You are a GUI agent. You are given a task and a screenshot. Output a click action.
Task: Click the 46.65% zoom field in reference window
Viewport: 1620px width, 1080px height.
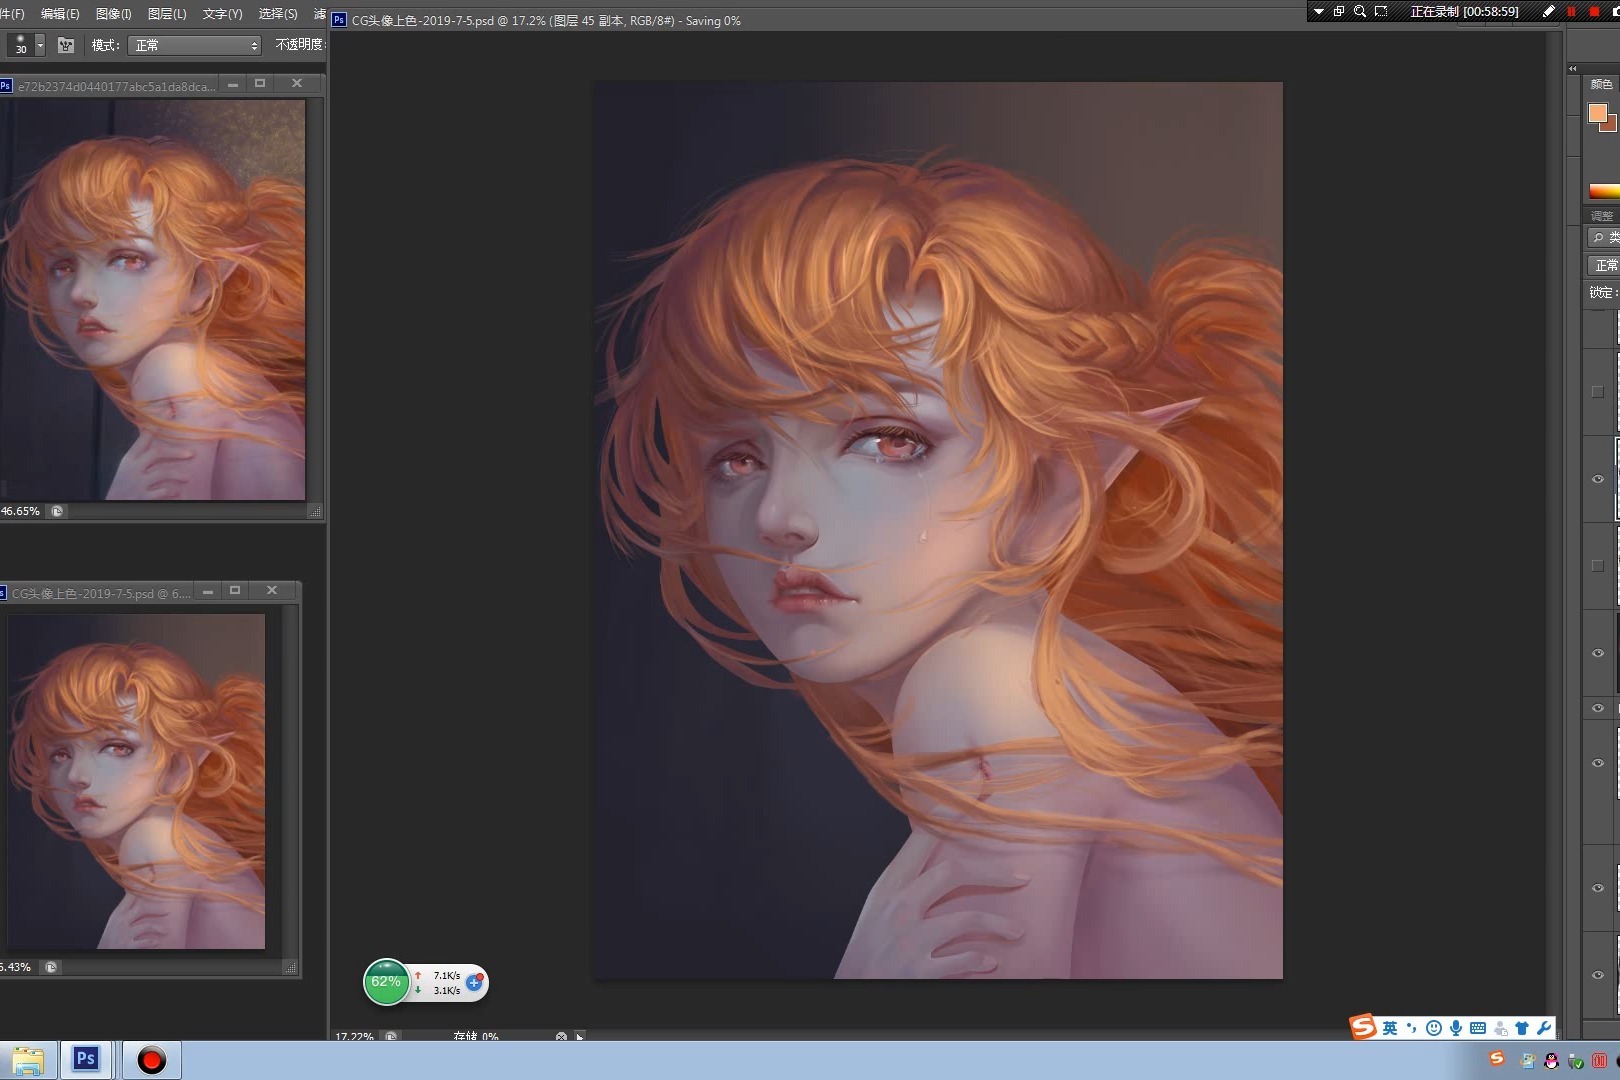pyautogui.click(x=20, y=511)
